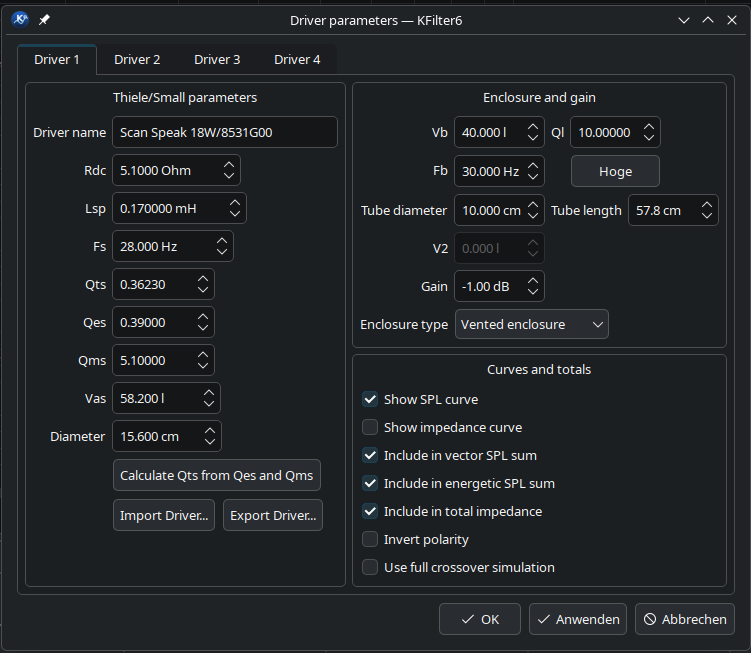Increase Qms value with up arrow
This screenshot has height=653, width=751.
click(203, 355)
